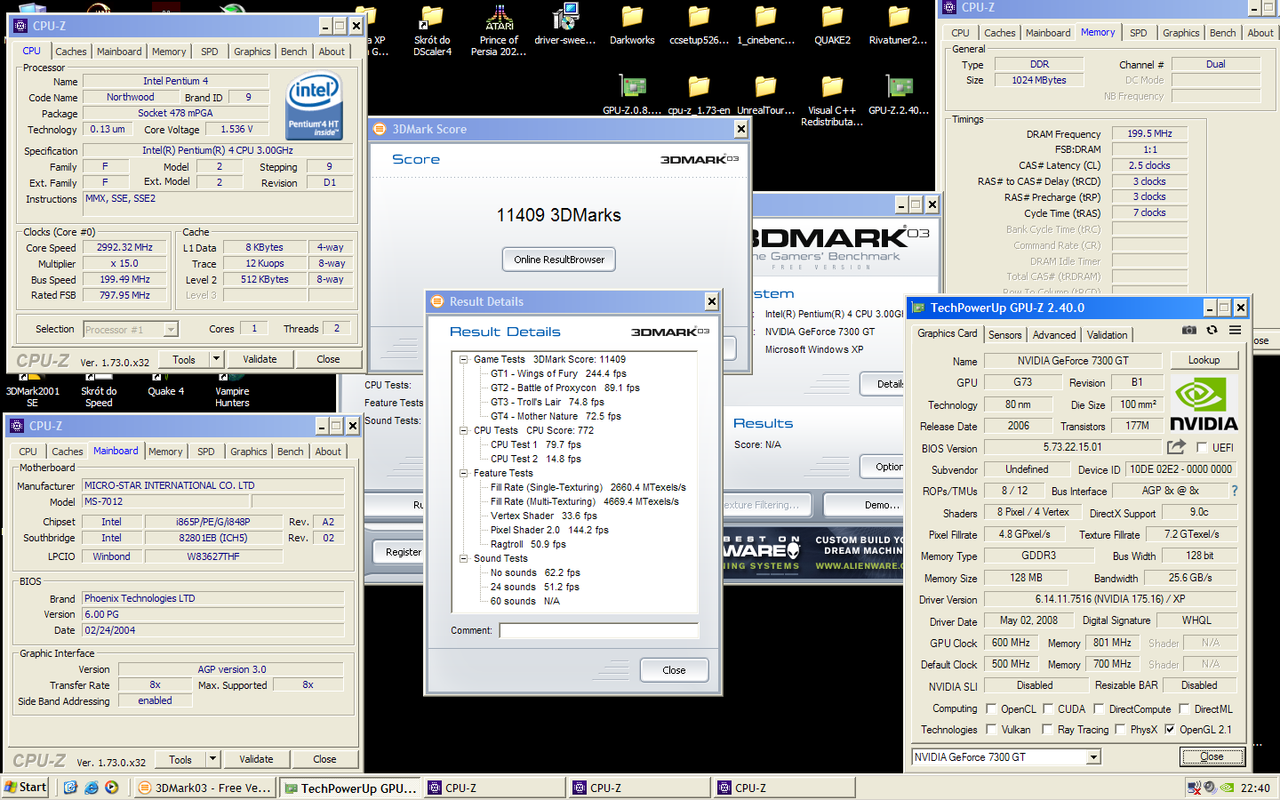
Task: Close the Result Details dialog with Close button
Action: (x=674, y=670)
